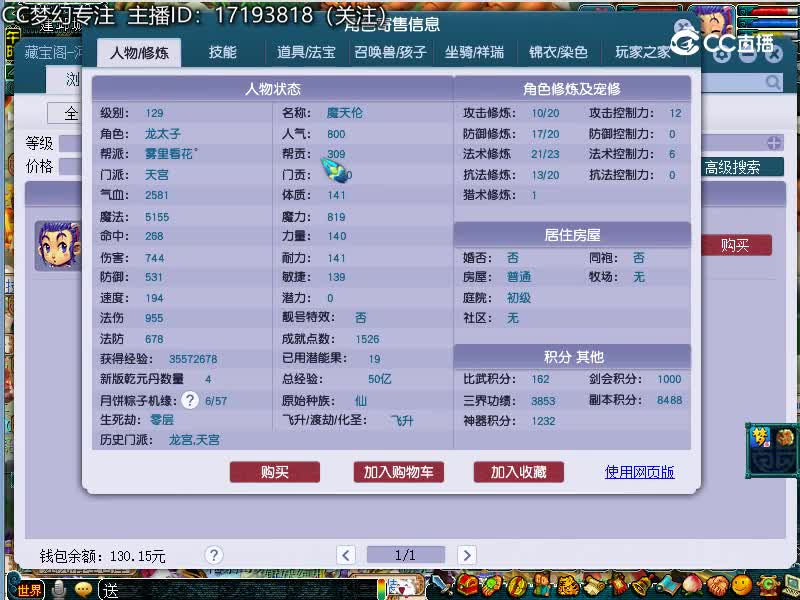Go to the previous listing page arrow

[x=345, y=555]
